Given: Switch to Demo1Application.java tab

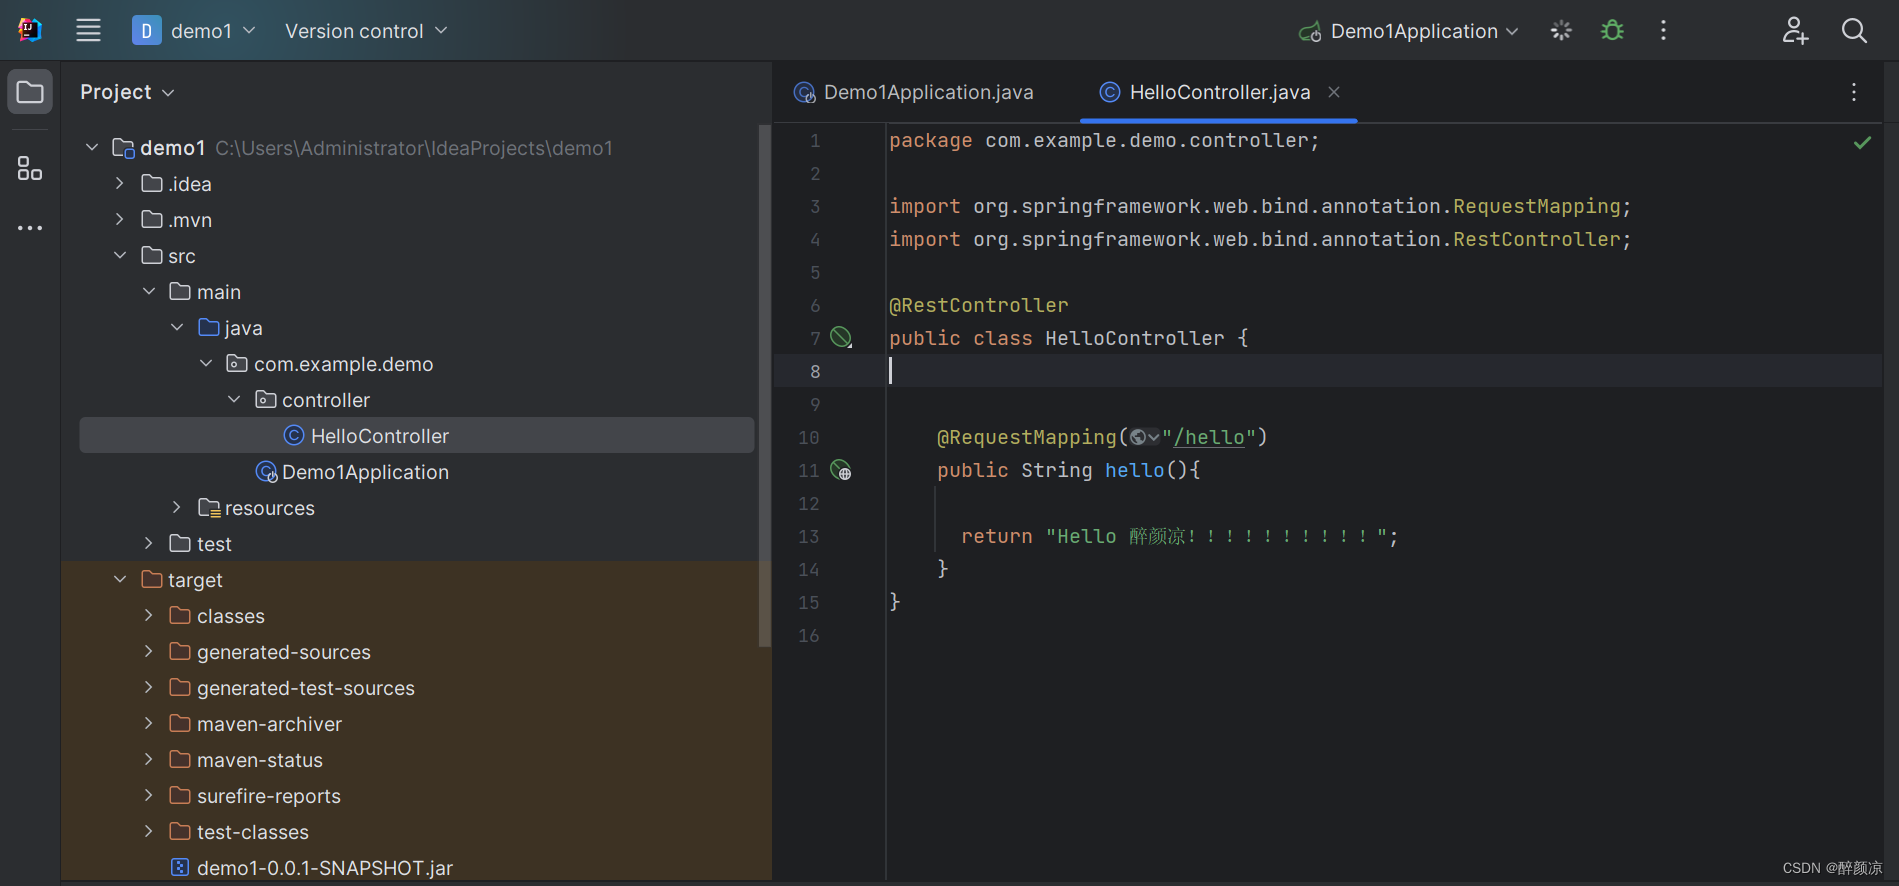Looking at the screenshot, I should [914, 92].
